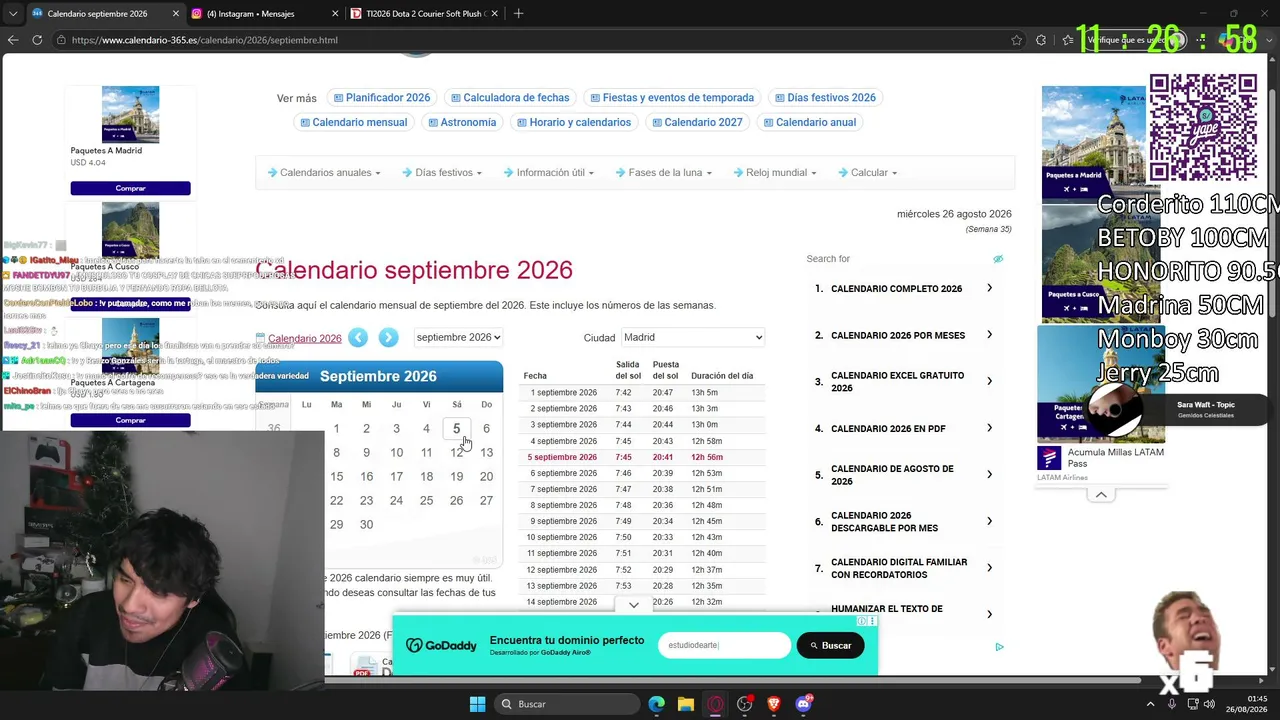Screen dimensions: 1280x720
Task: Open Fiestas y eventos de temporada
Action: point(672,98)
